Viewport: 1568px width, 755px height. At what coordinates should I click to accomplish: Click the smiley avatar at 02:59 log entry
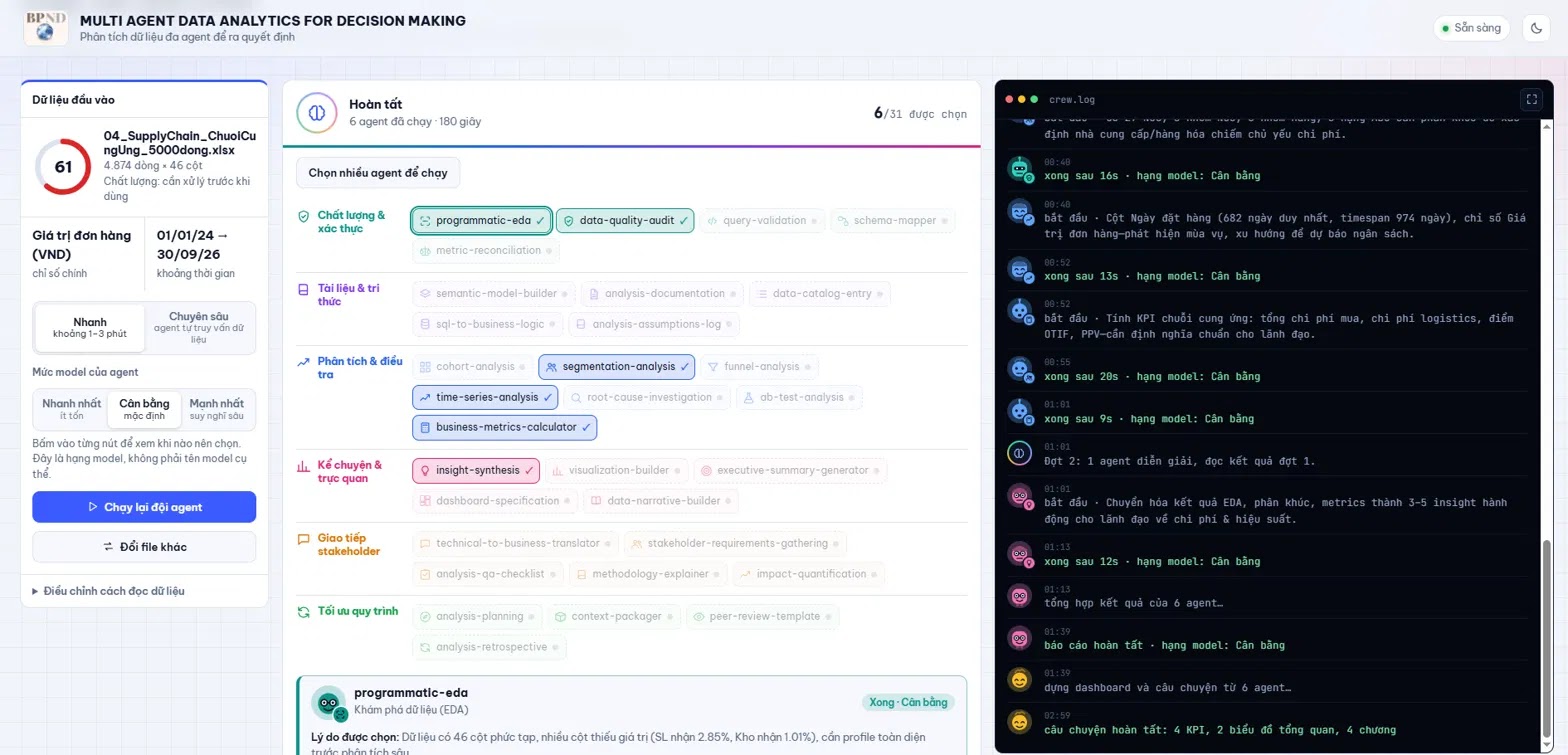1019,722
